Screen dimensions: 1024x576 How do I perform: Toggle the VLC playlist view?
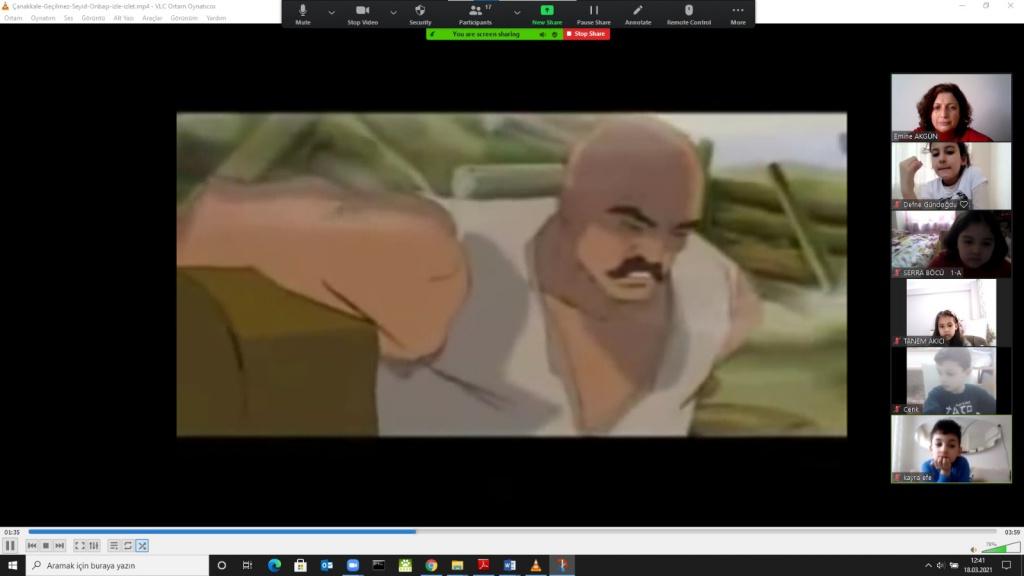(114, 545)
